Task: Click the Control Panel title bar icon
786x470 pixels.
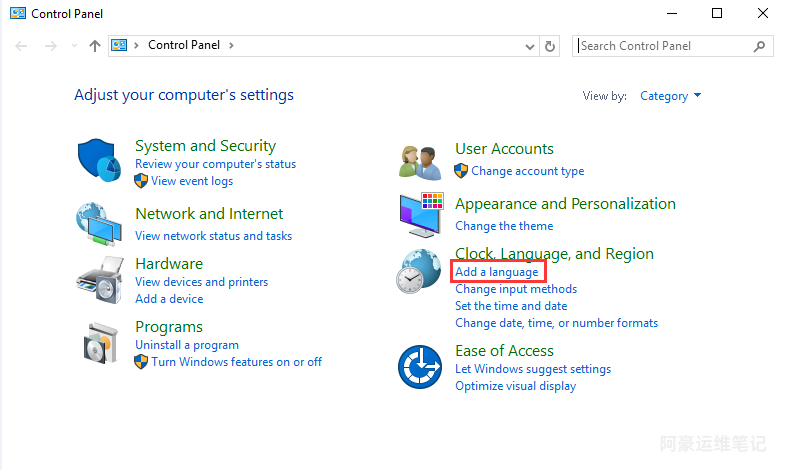Action: [x=18, y=14]
